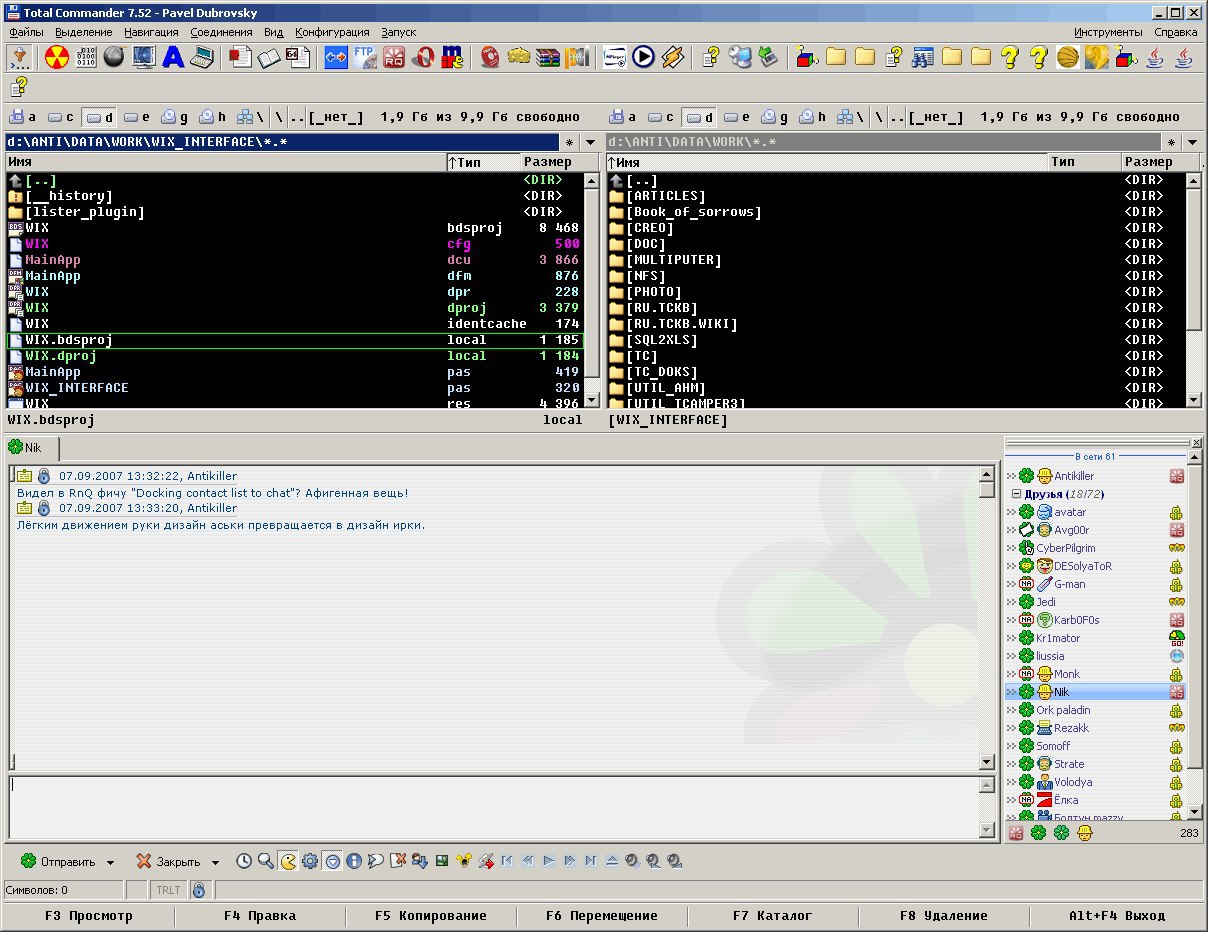The image size is (1208, 932).
Task: Click the black sphere toolbar icon
Action: (115, 57)
